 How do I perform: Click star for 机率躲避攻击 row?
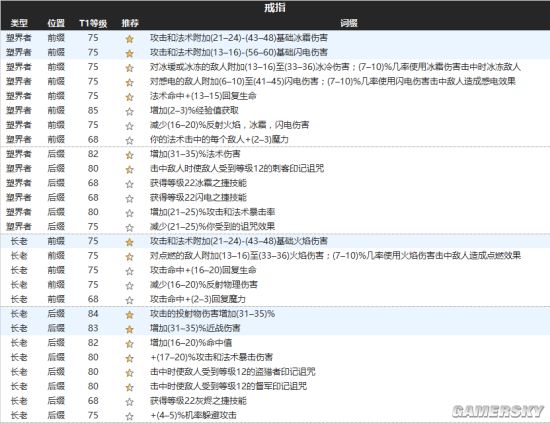pos(129,416)
